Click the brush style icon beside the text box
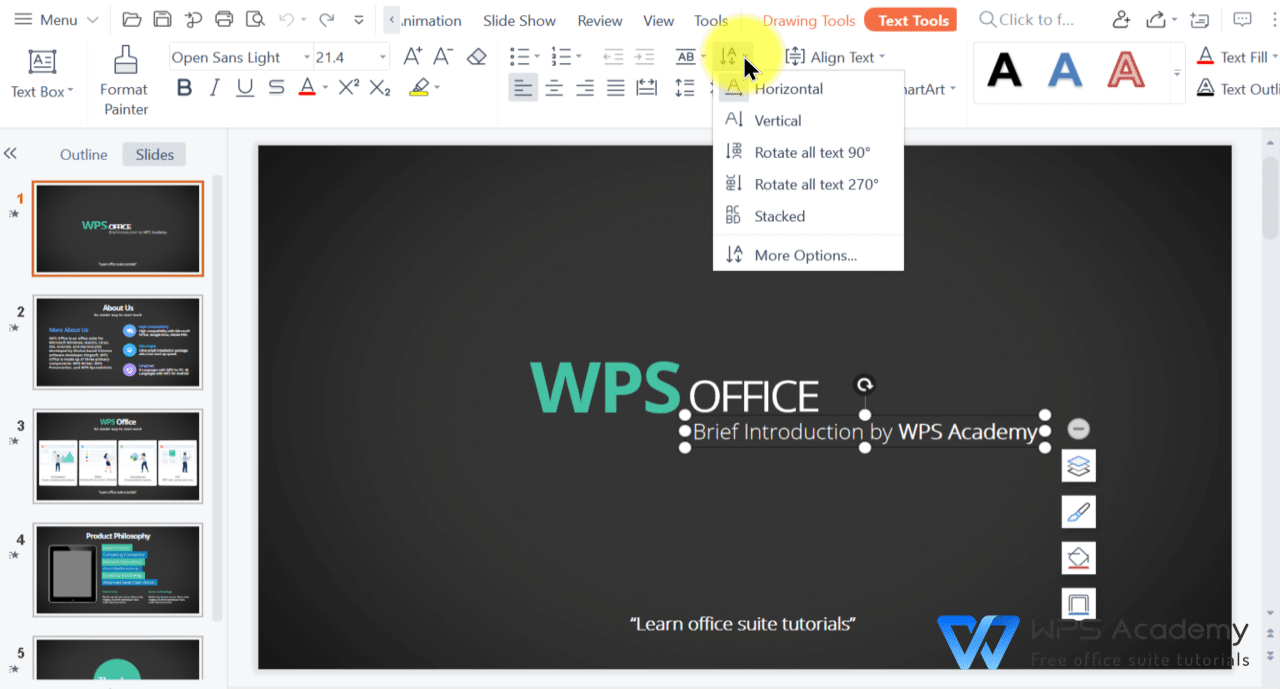 [x=1078, y=512]
